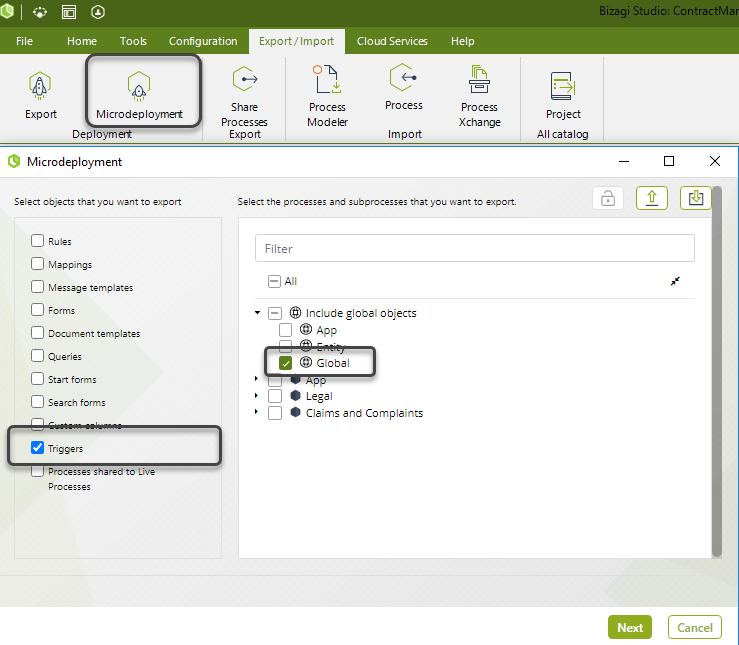Toggle the Include global objects checkbox

[275, 313]
